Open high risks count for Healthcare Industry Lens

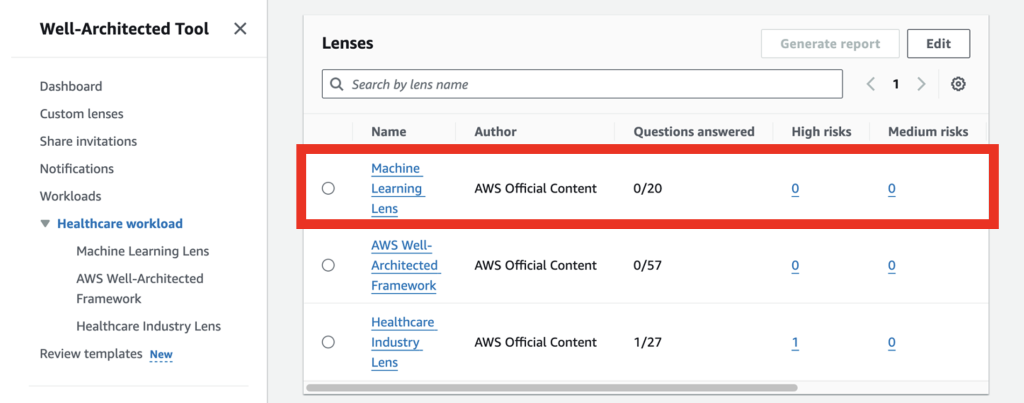[x=795, y=343]
